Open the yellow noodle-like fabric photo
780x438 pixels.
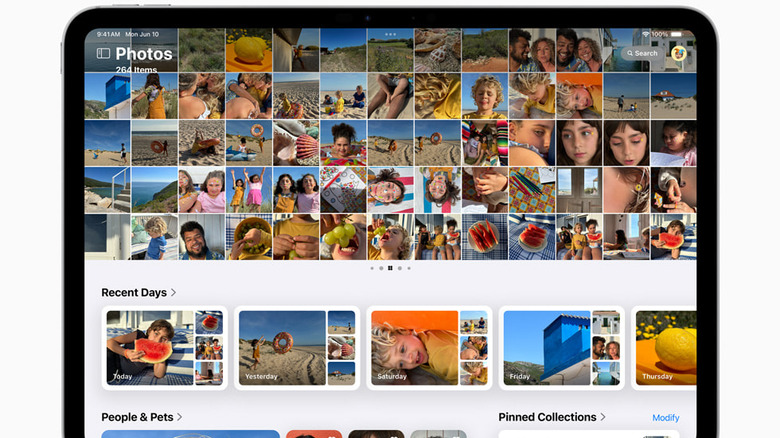438,96
